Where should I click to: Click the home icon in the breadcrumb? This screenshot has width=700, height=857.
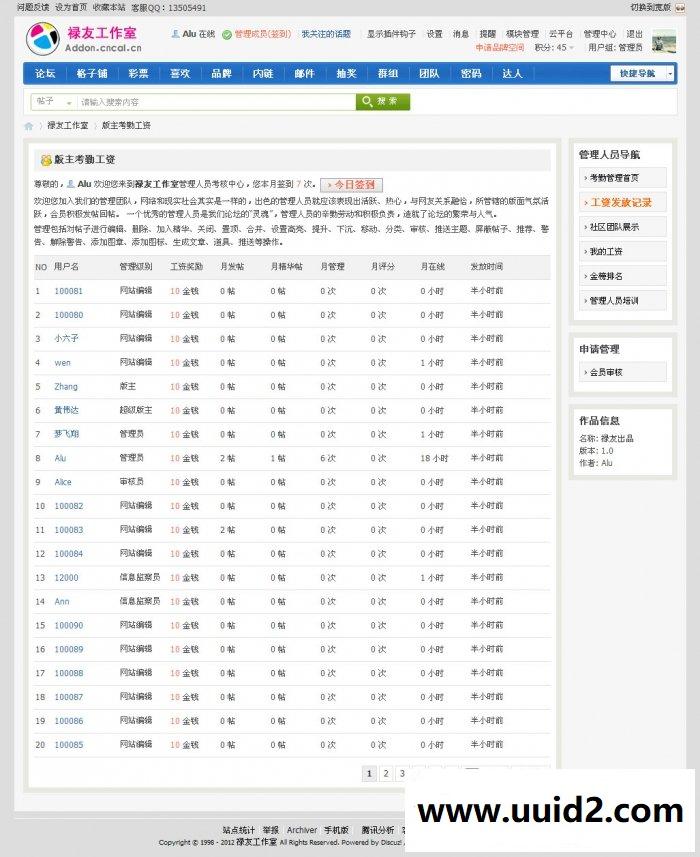coord(29,126)
